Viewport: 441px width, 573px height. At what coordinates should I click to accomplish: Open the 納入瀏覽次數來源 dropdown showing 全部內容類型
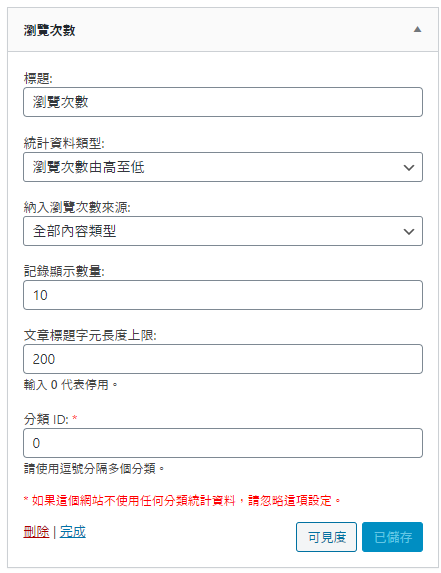point(223,231)
